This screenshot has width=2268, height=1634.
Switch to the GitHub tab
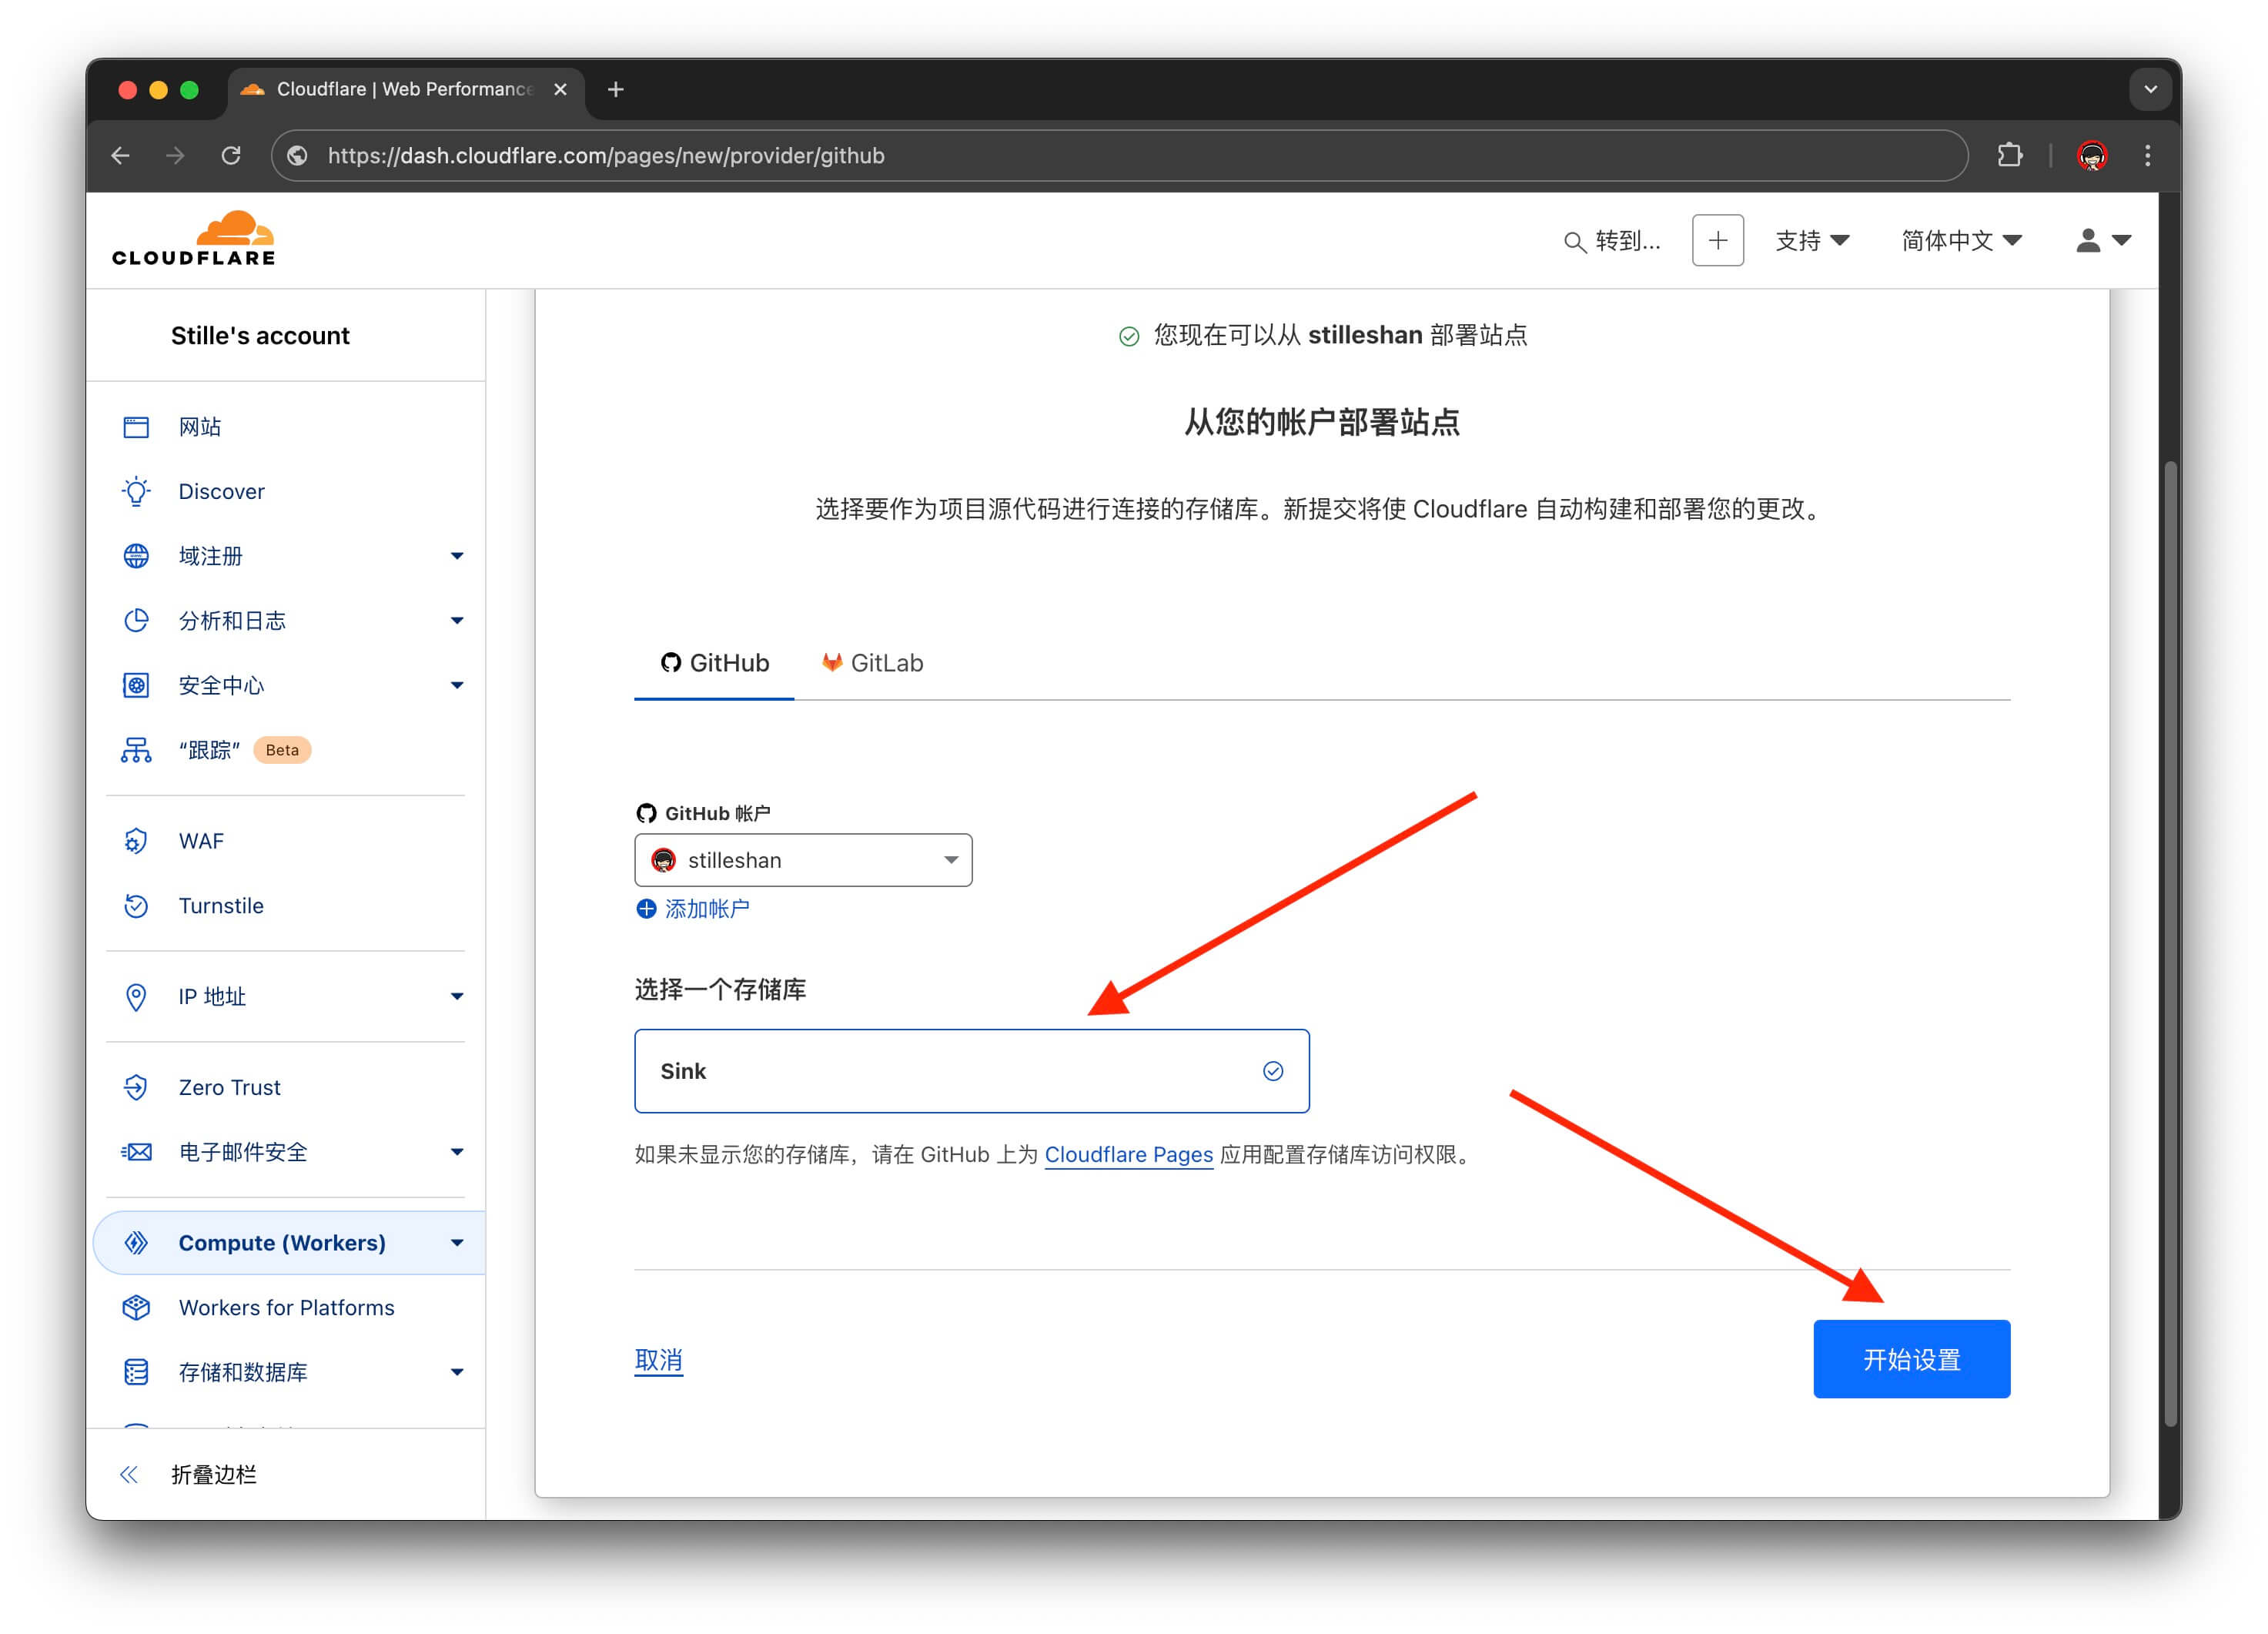click(714, 663)
